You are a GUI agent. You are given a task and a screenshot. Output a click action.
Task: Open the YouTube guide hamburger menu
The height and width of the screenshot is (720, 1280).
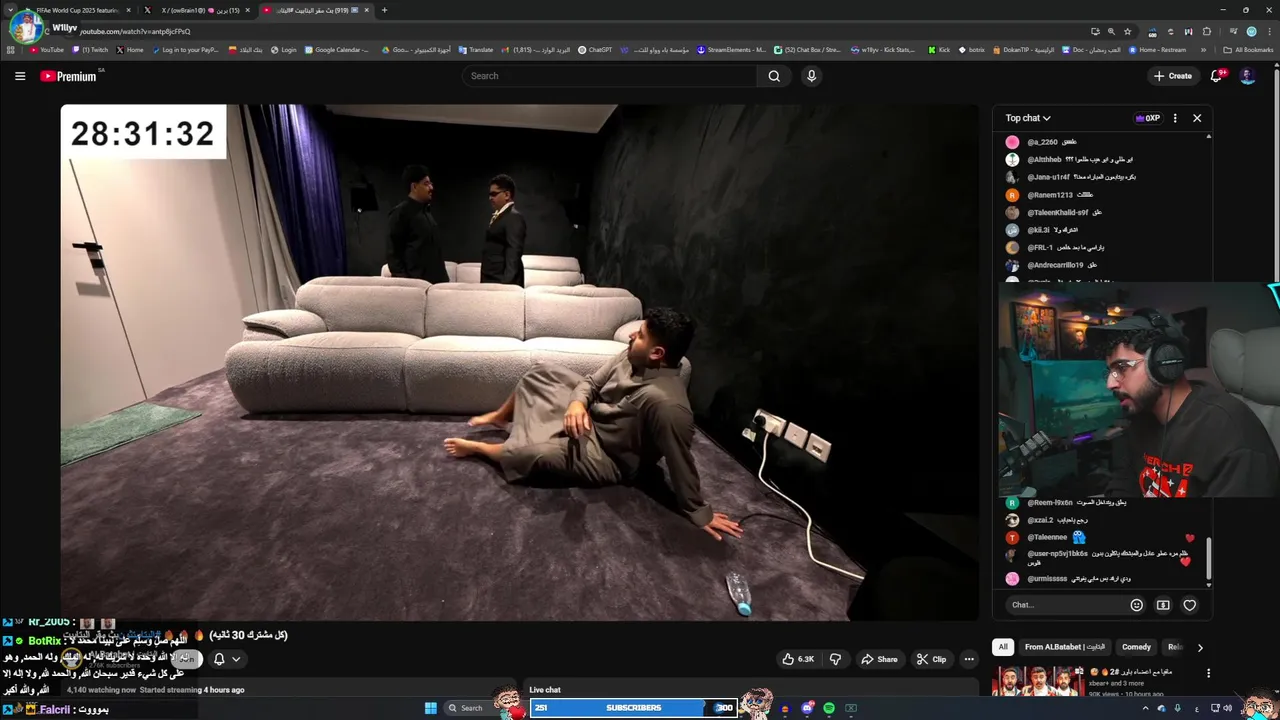tap(20, 76)
